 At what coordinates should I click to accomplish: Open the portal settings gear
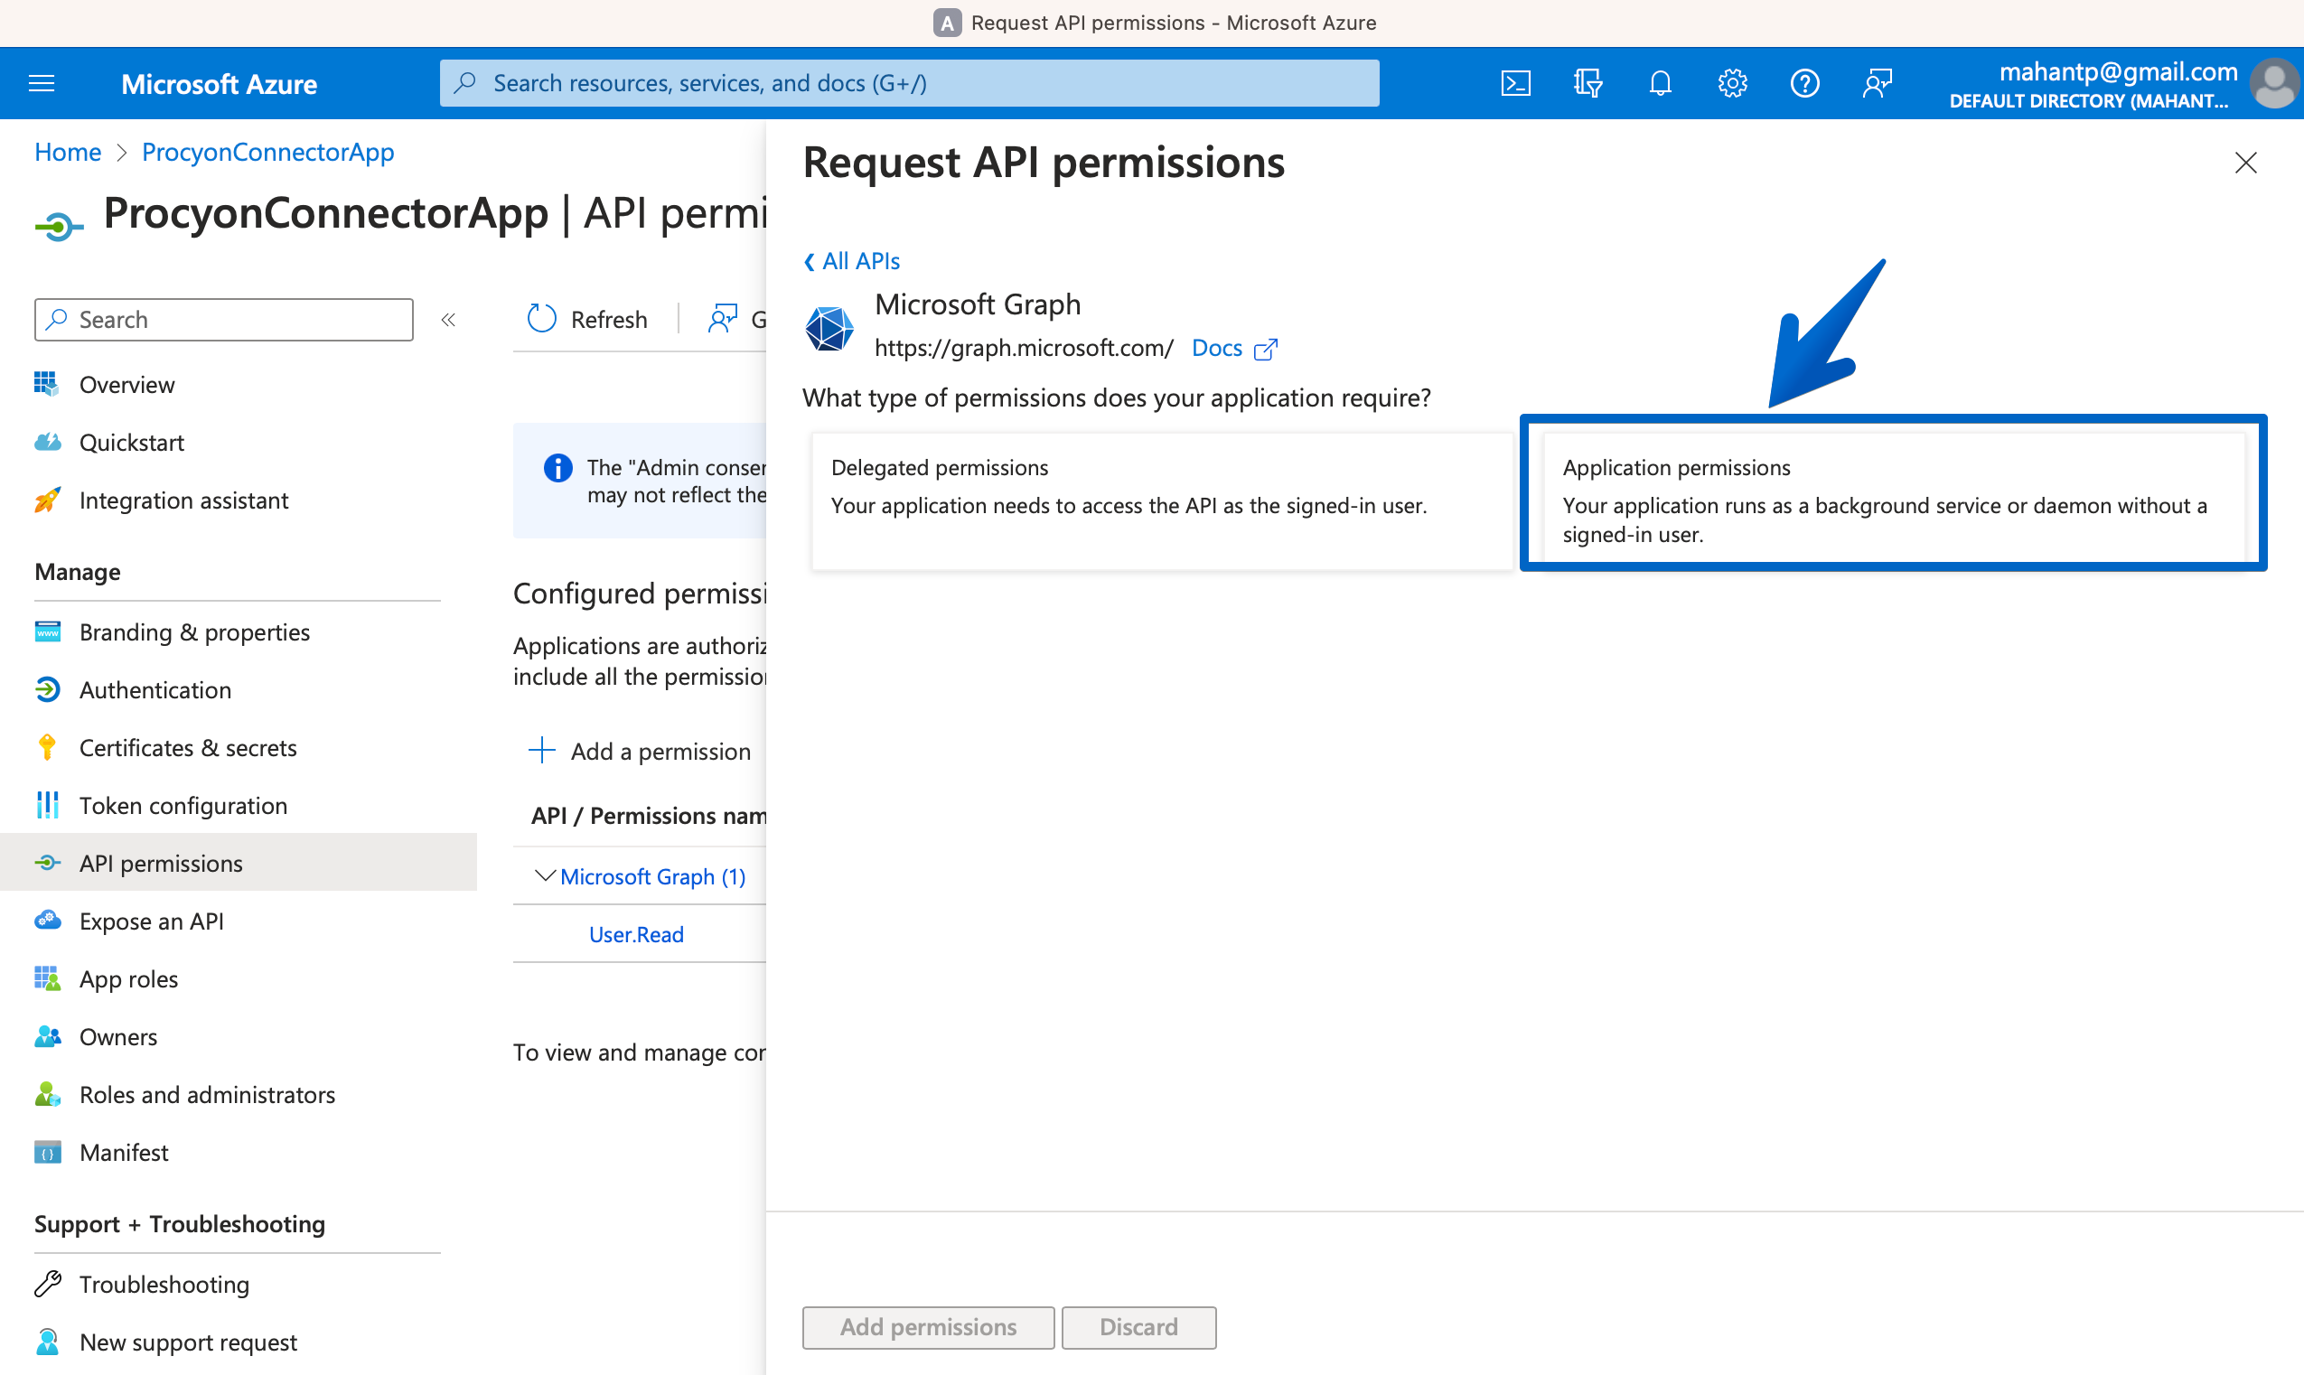click(1732, 83)
